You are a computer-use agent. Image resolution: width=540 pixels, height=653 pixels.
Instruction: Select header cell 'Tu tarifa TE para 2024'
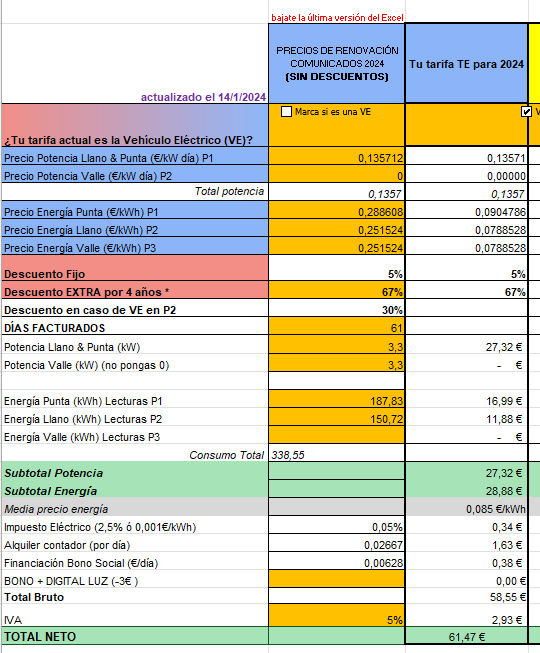(466, 63)
